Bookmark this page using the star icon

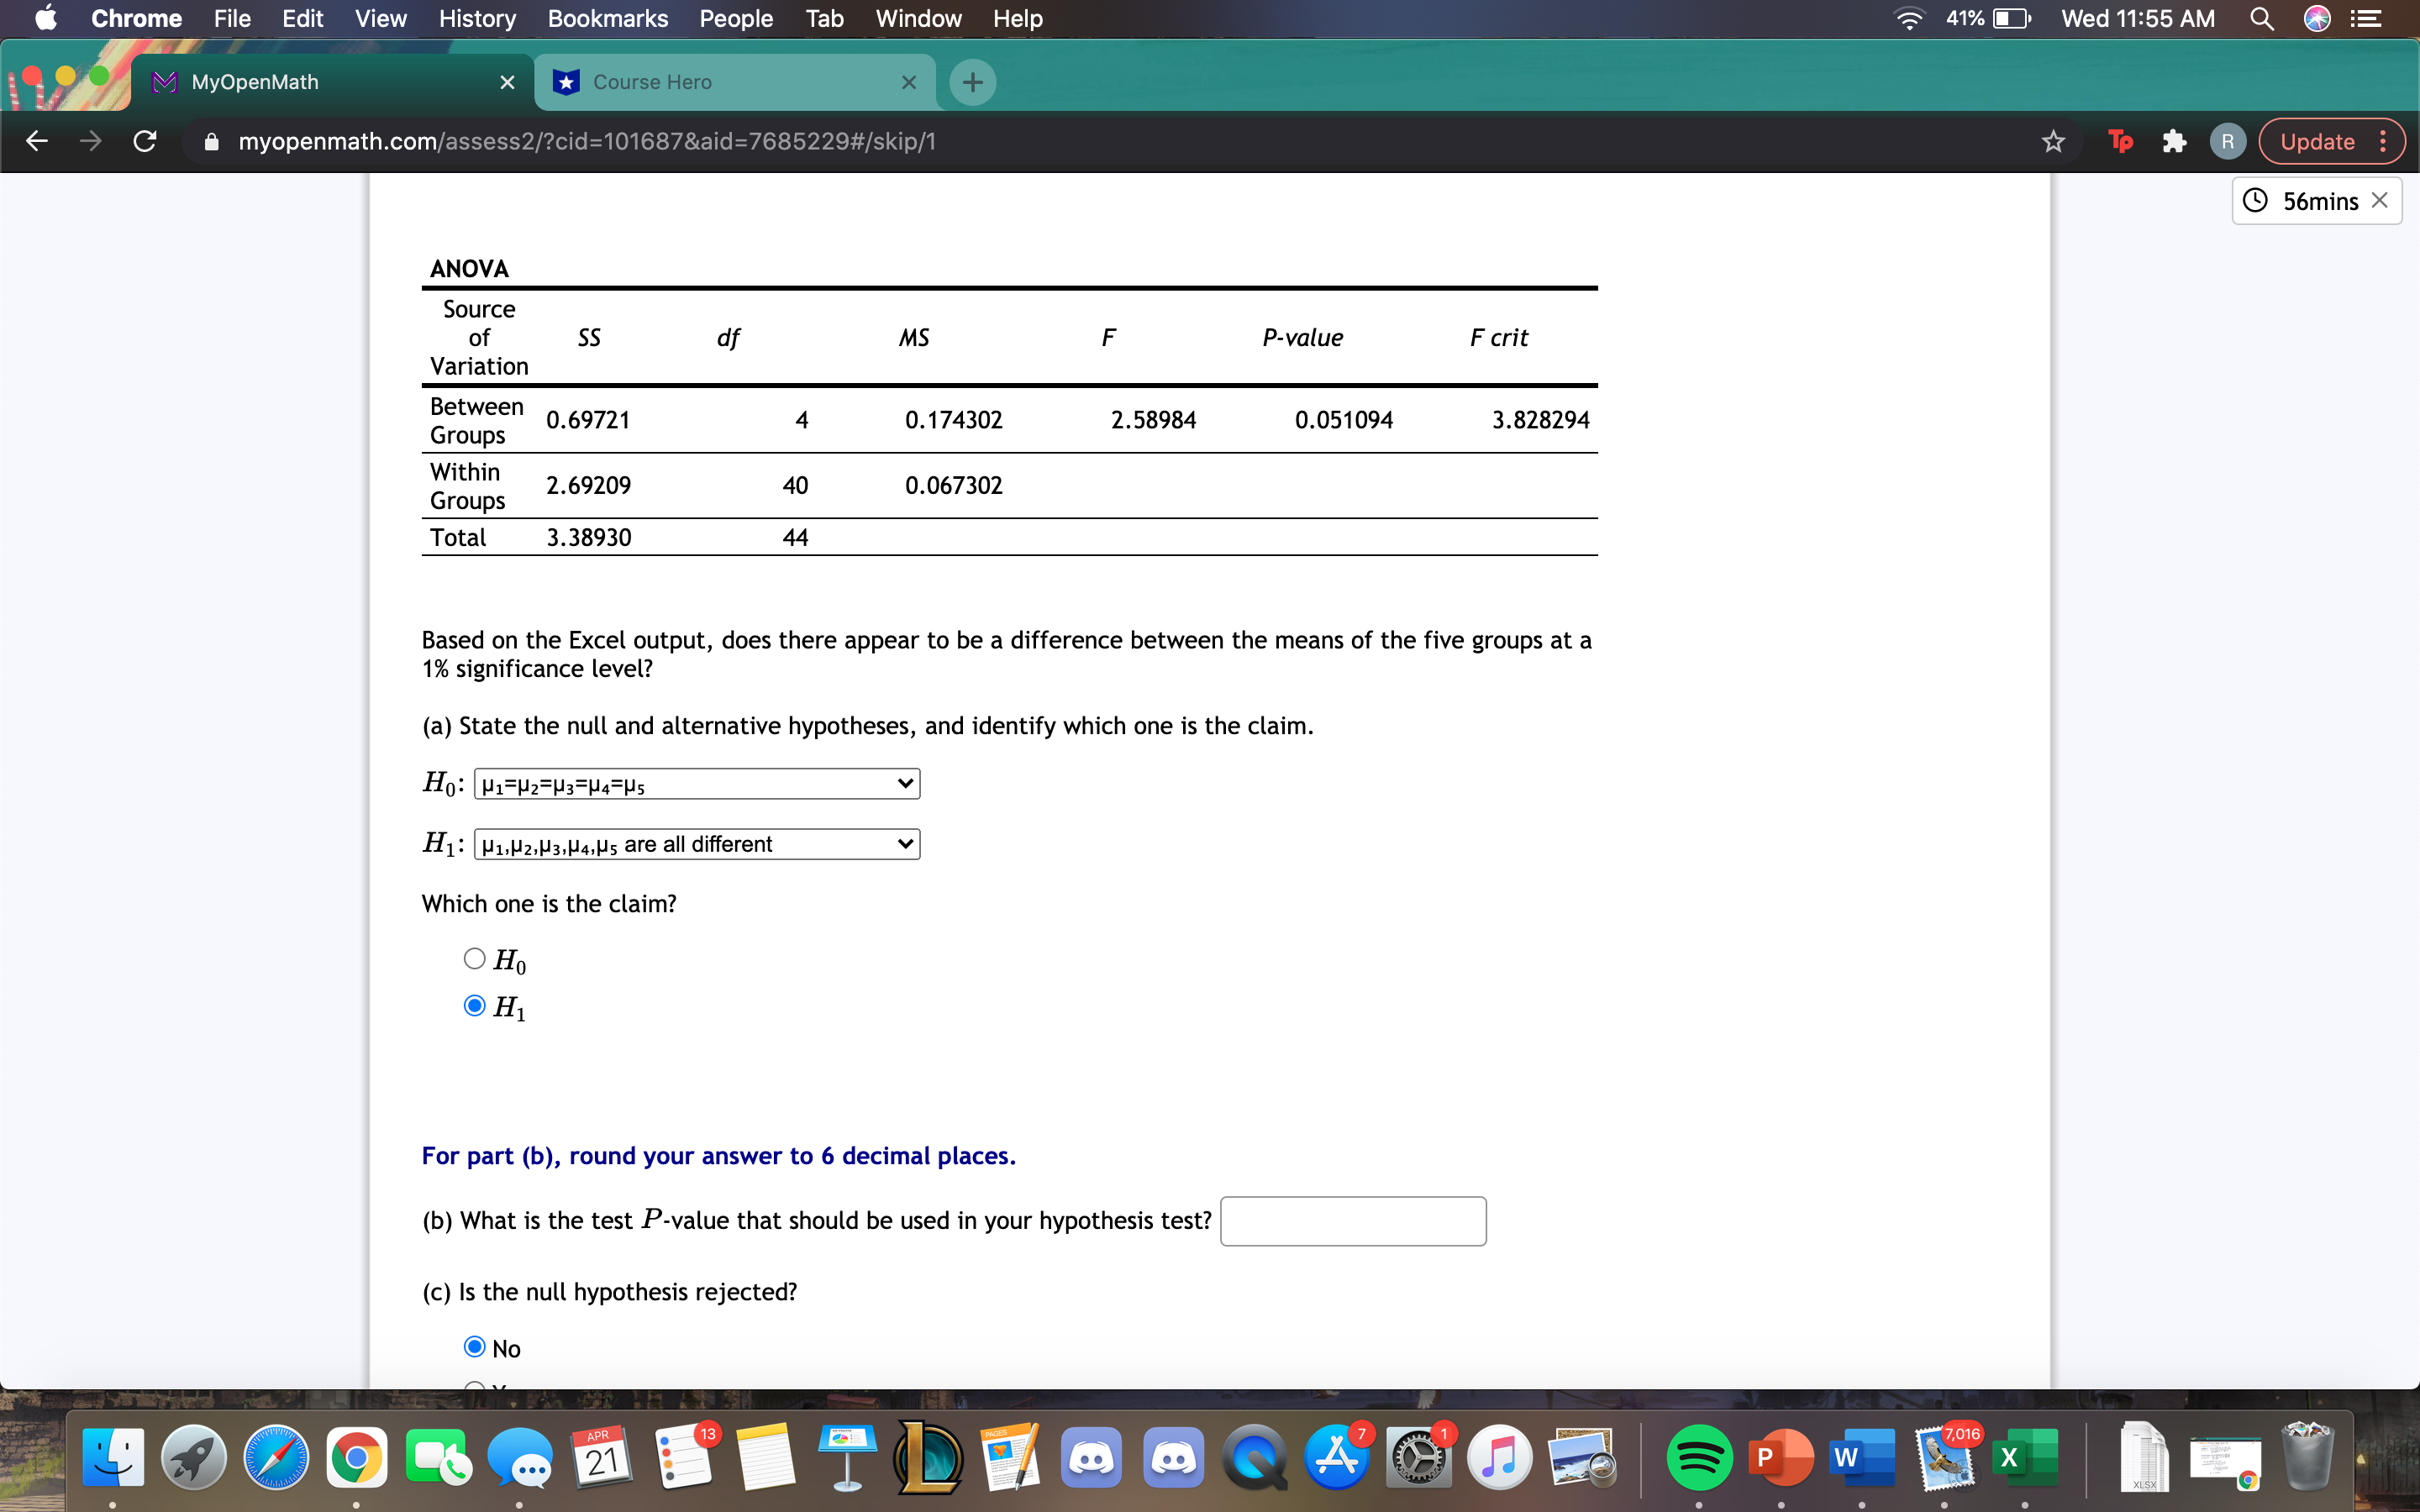click(2053, 141)
